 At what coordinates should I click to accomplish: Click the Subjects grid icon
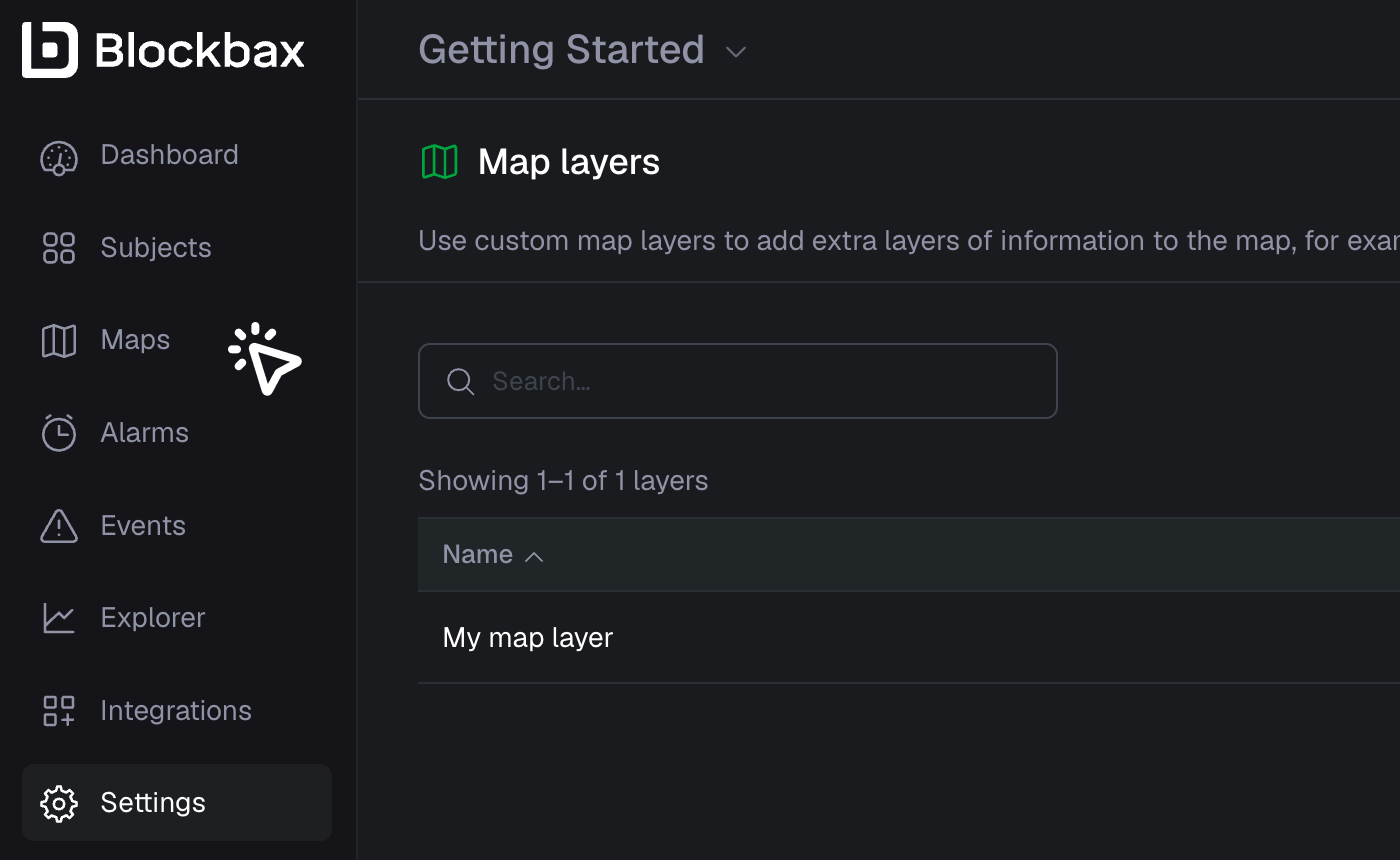coord(59,248)
